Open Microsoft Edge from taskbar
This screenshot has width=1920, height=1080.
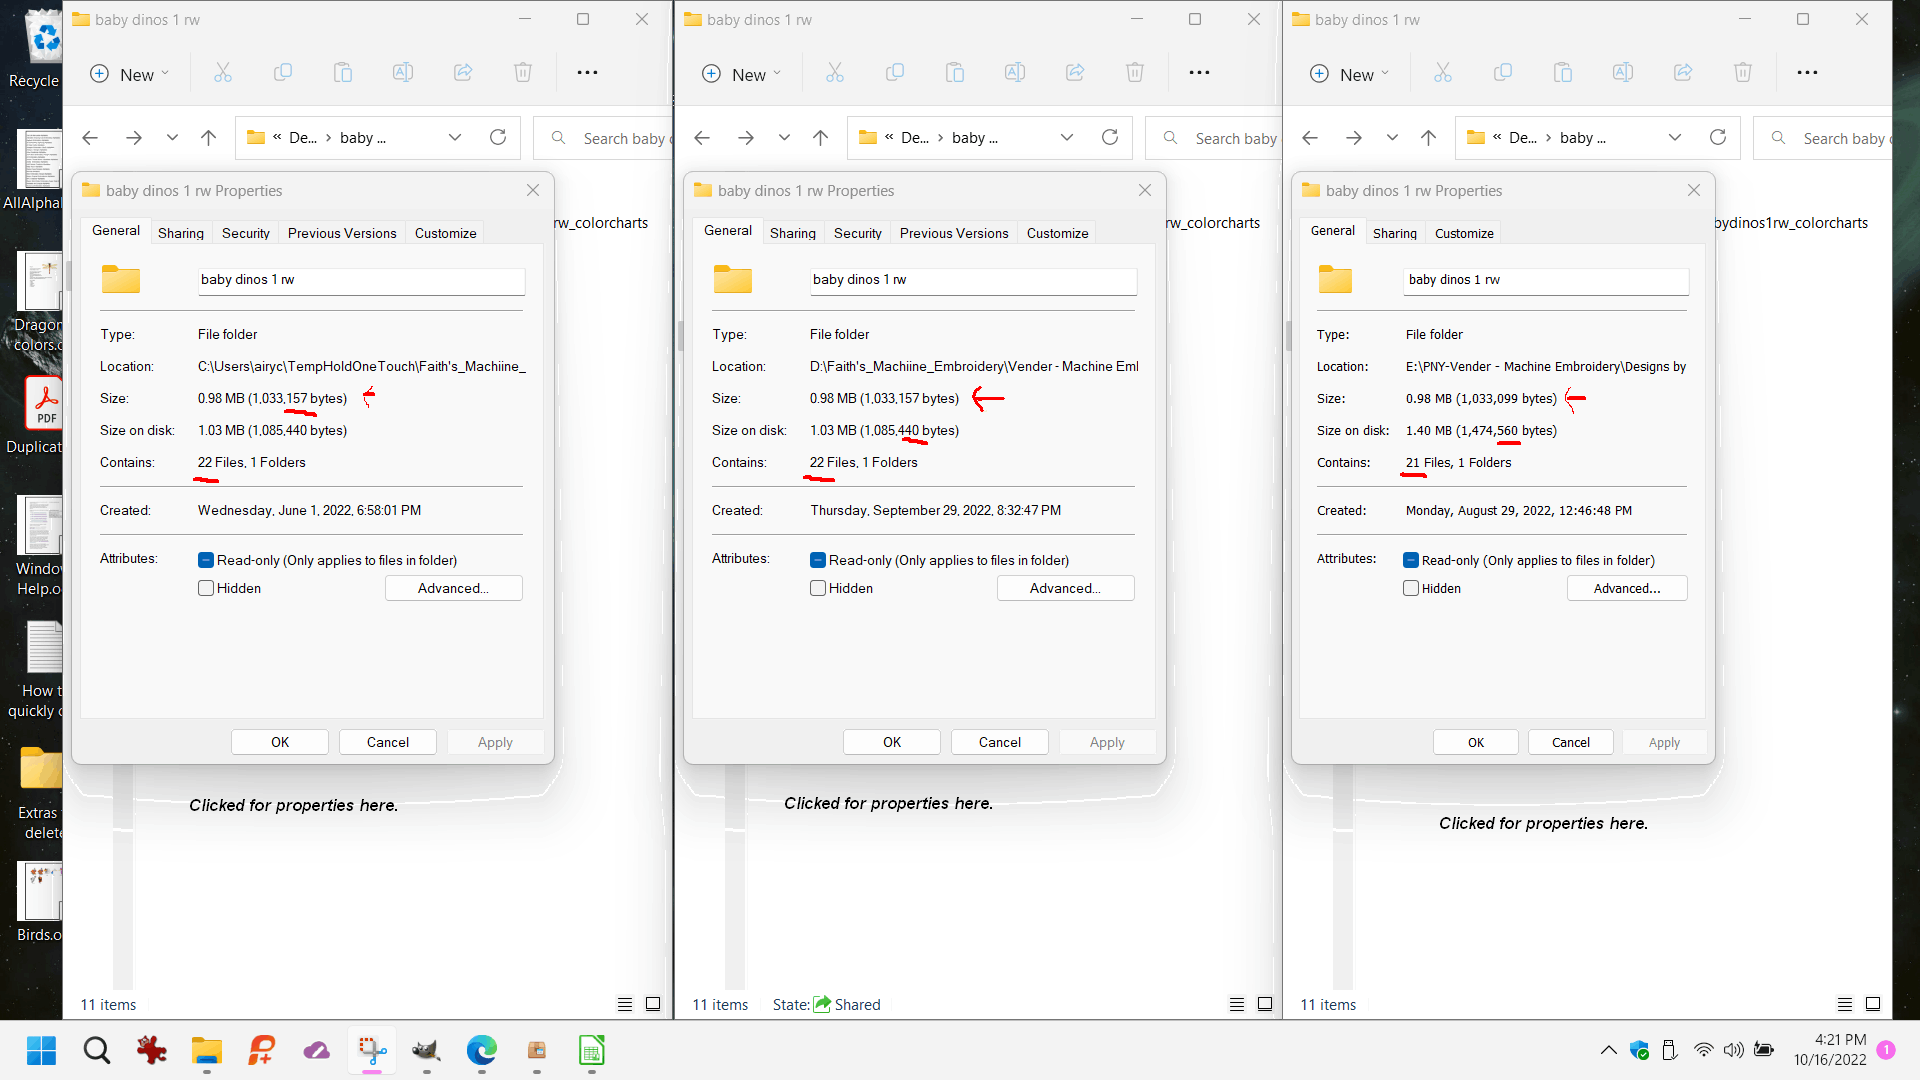[x=481, y=1050]
